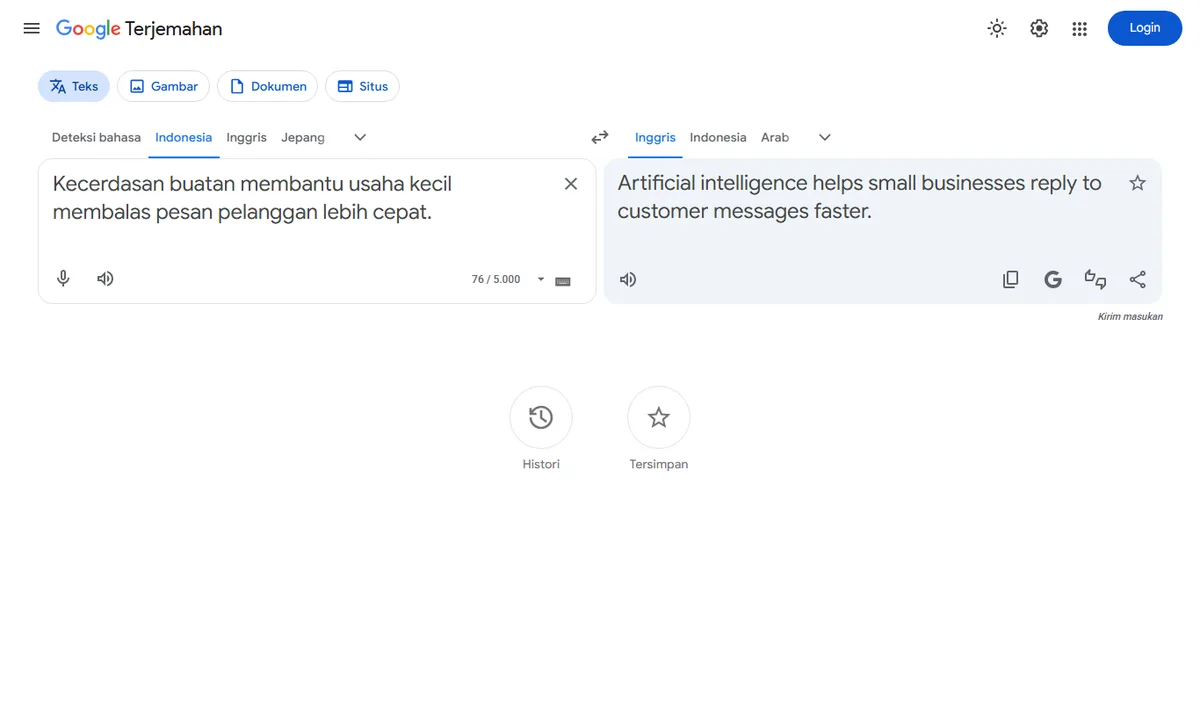The width and height of the screenshot is (1200, 703).
Task: Click the Google Terjemahan logo
Action: 139,29
